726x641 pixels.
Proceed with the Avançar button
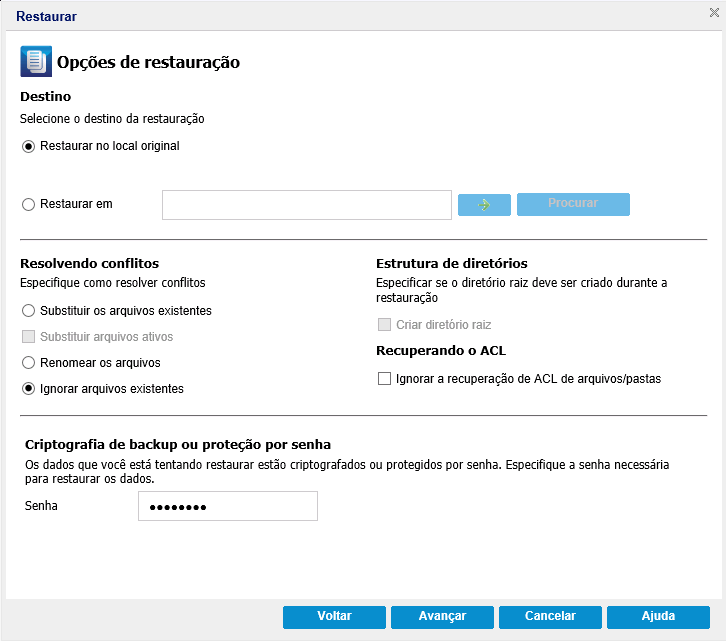[x=442, y=617]
